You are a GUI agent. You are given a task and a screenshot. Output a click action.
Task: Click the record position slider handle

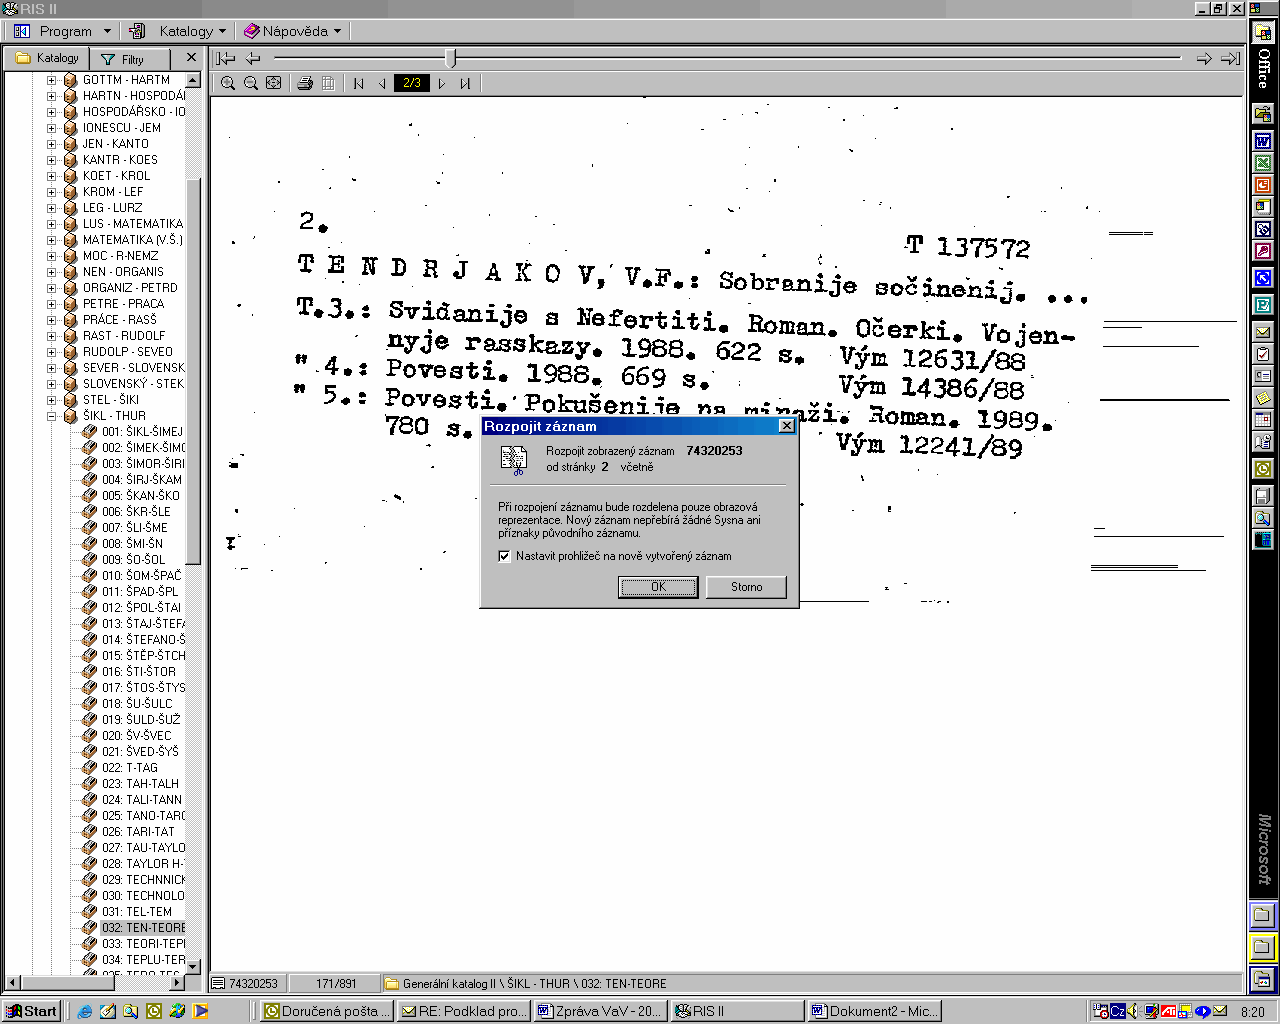(x=450, y=59)
